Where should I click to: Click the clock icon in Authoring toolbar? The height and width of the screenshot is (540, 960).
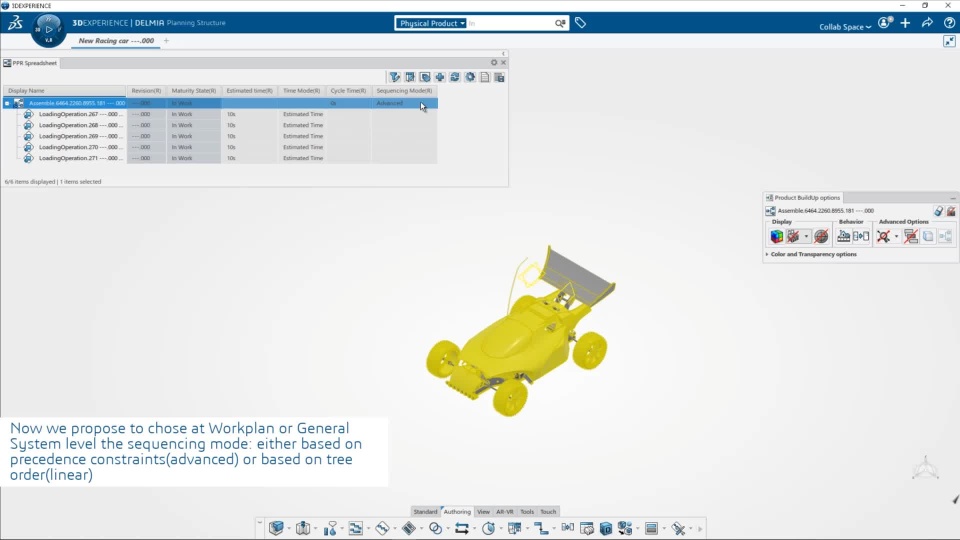(489, 528)
